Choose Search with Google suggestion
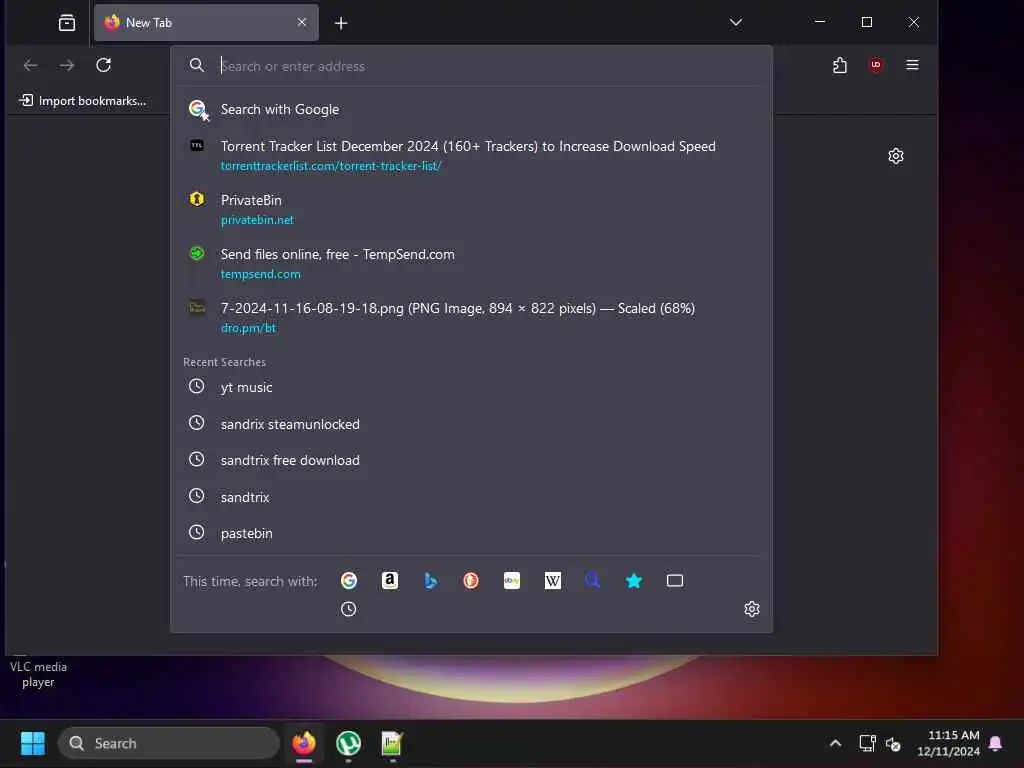 click(472, 109)
